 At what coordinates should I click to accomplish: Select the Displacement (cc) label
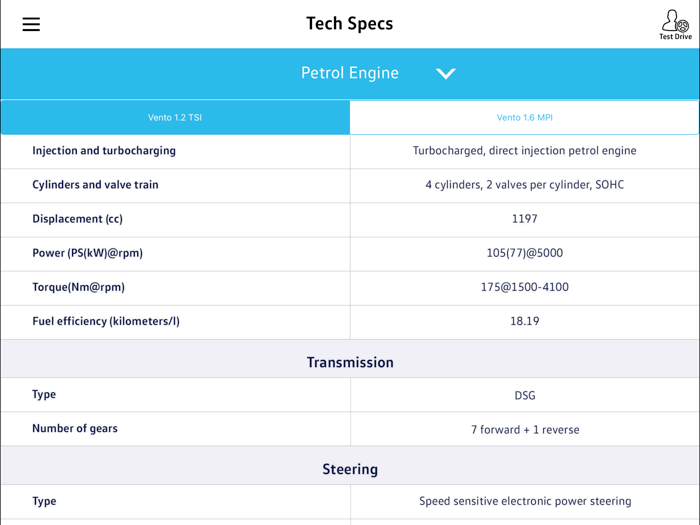[x=77, y=219]
